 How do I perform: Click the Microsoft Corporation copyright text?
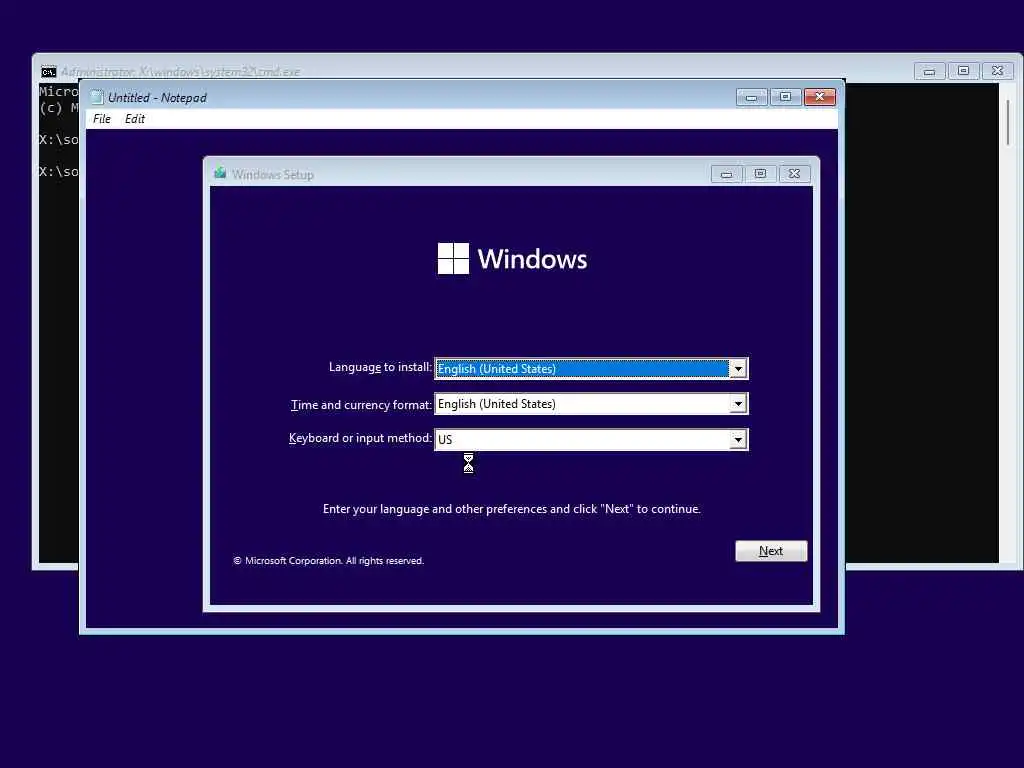[328, 560]
